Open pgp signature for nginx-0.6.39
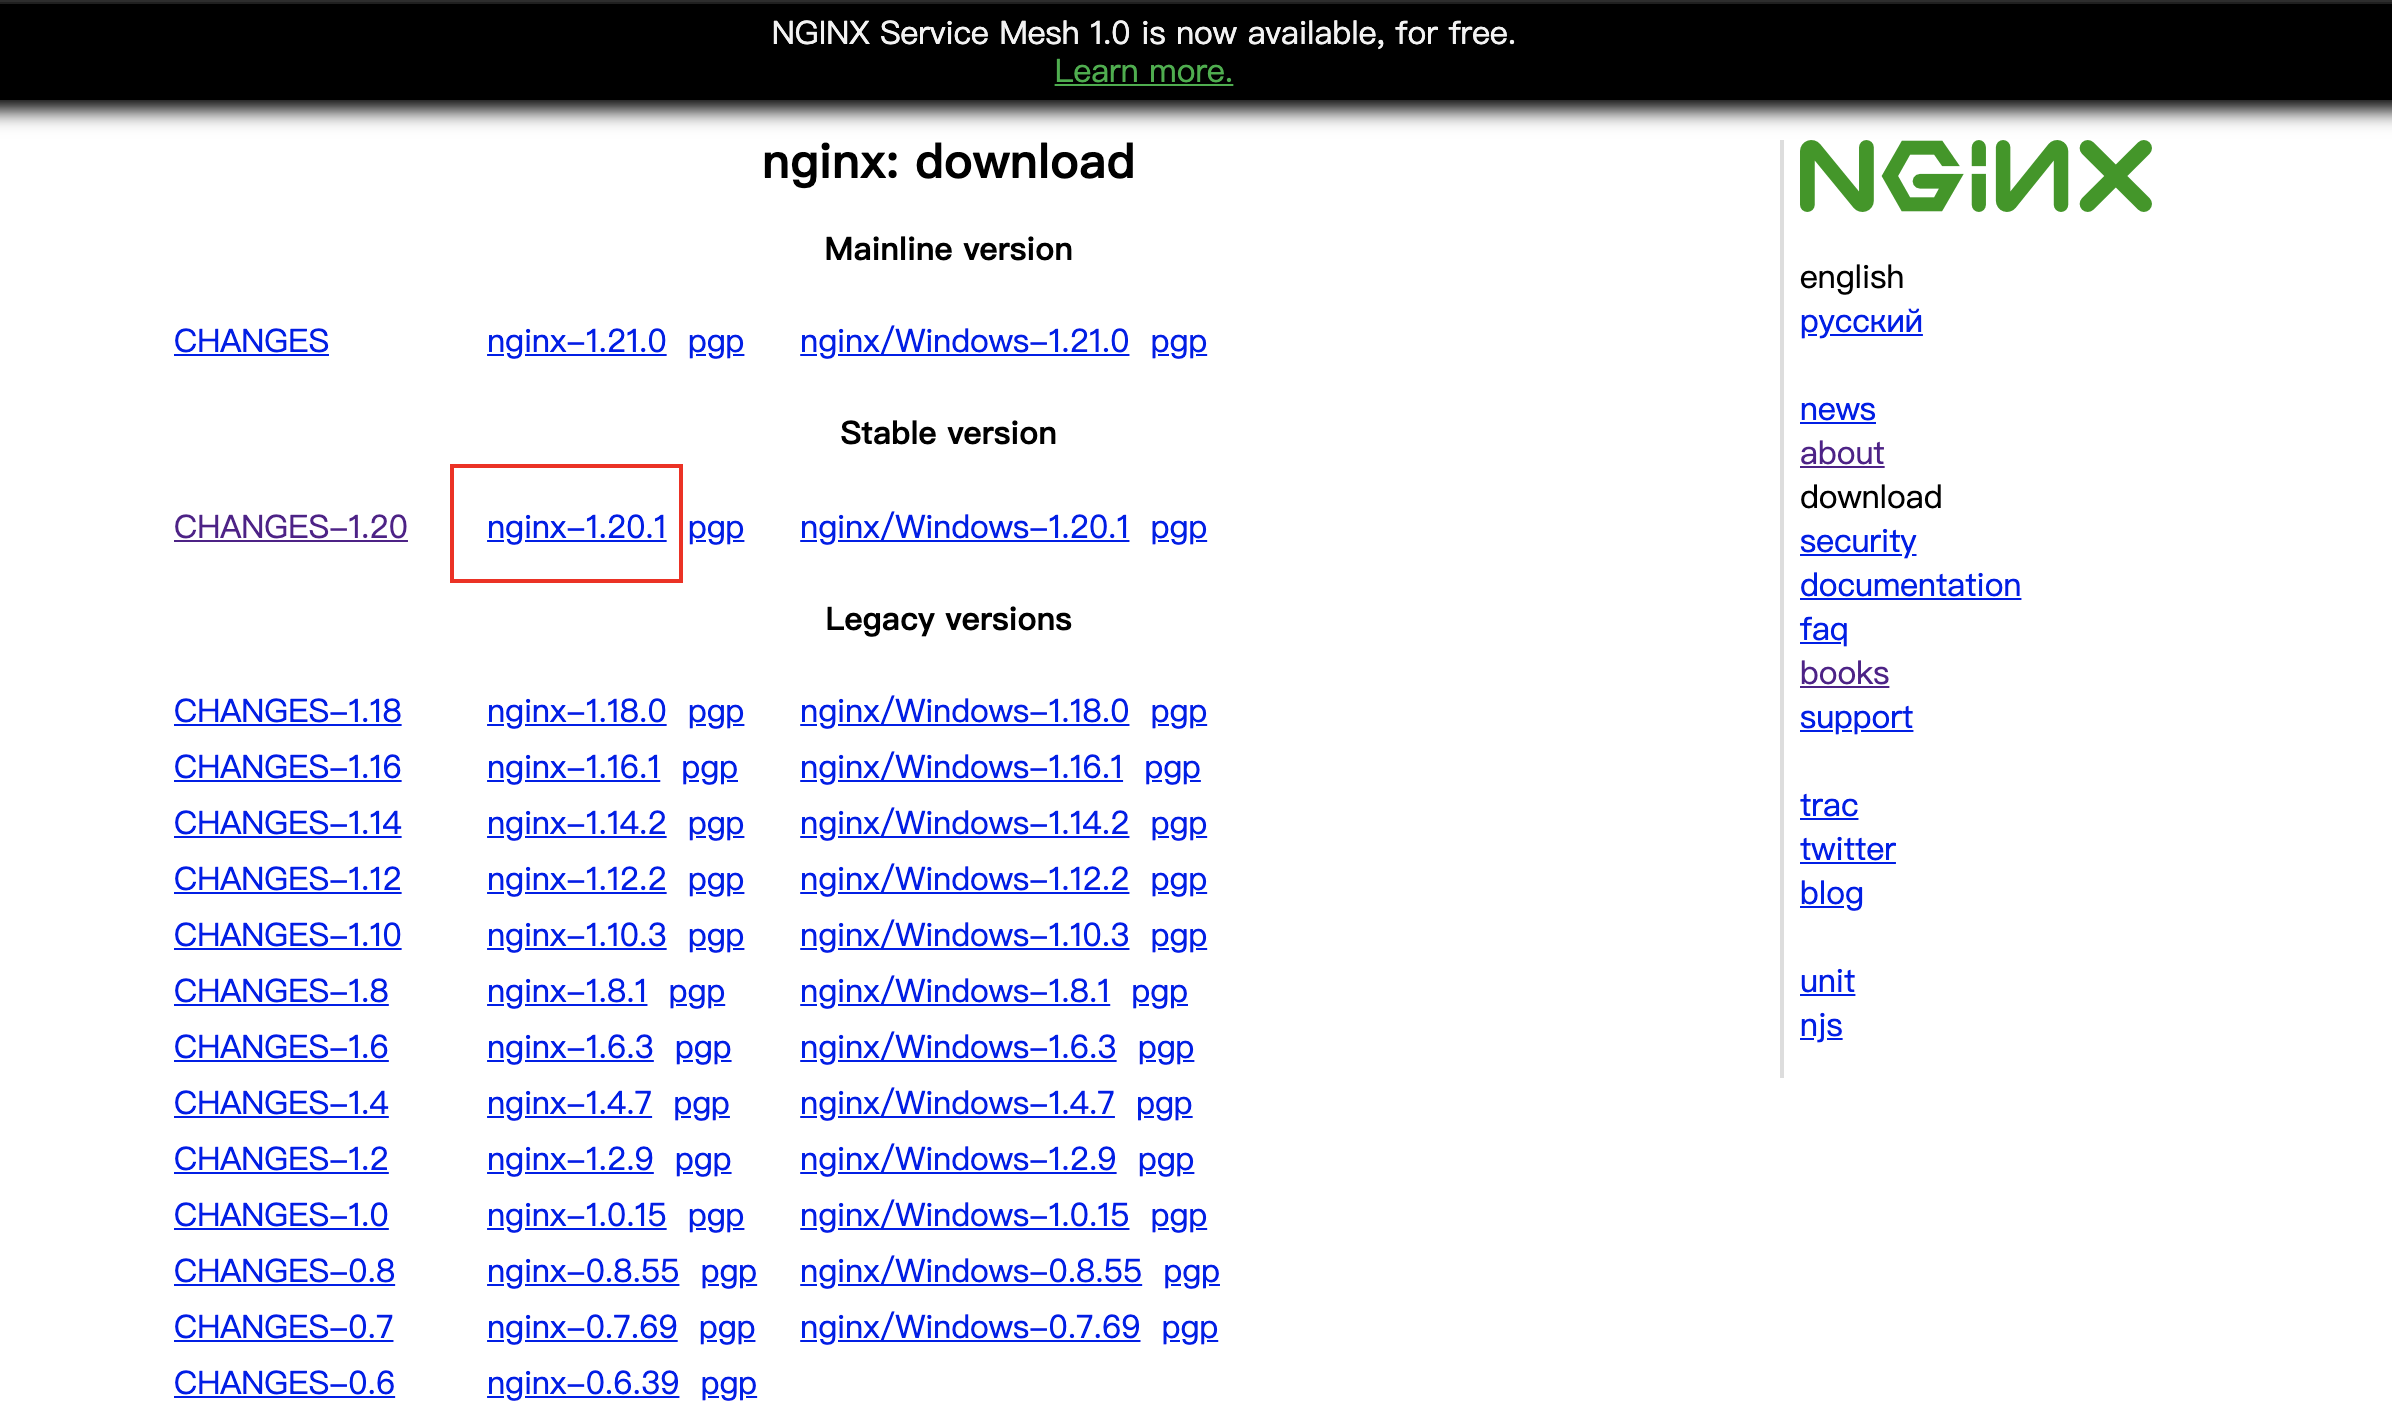This screenshot has width=2392, height=1404. 728,1383
